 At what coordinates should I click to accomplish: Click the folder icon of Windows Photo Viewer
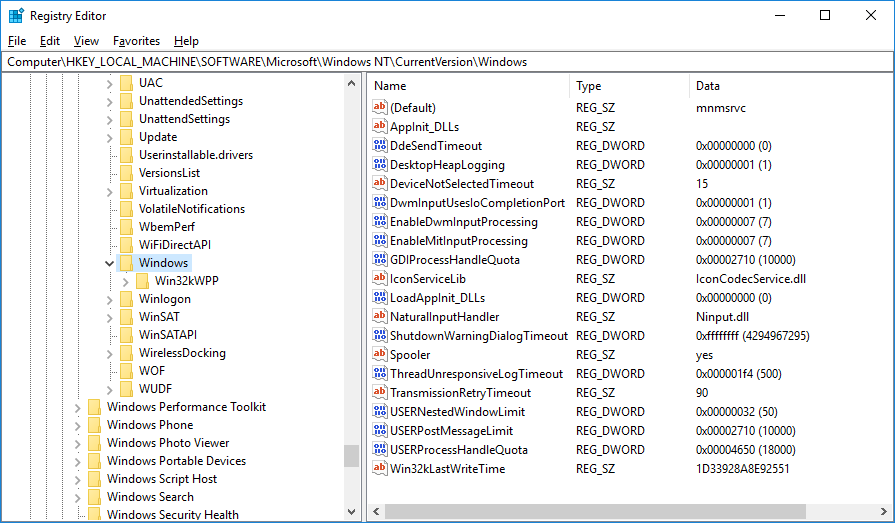click(x=95, y=442)
